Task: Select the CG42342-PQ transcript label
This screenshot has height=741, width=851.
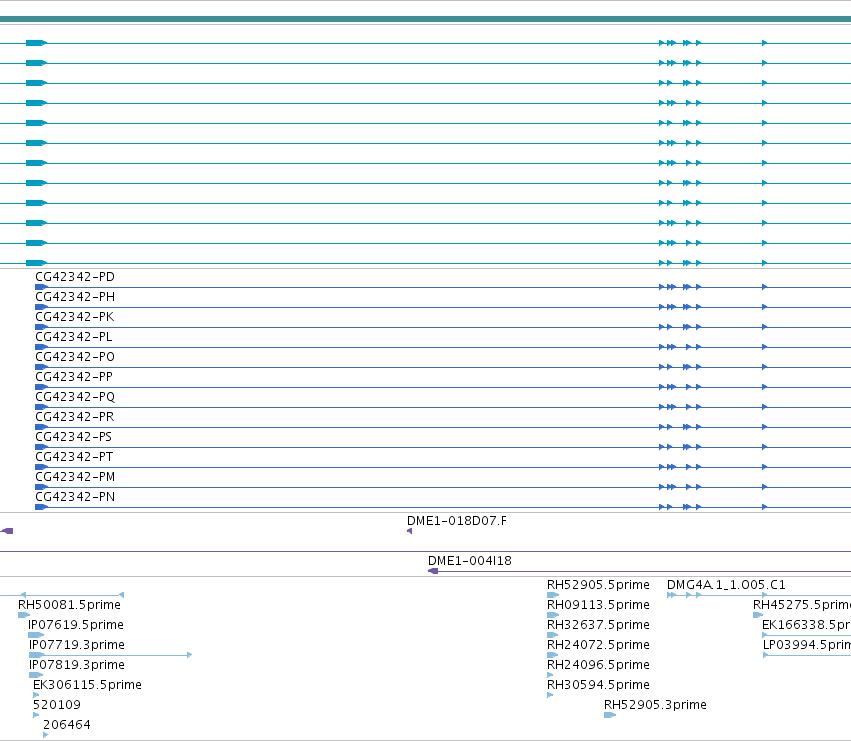Action: [75, 397]
